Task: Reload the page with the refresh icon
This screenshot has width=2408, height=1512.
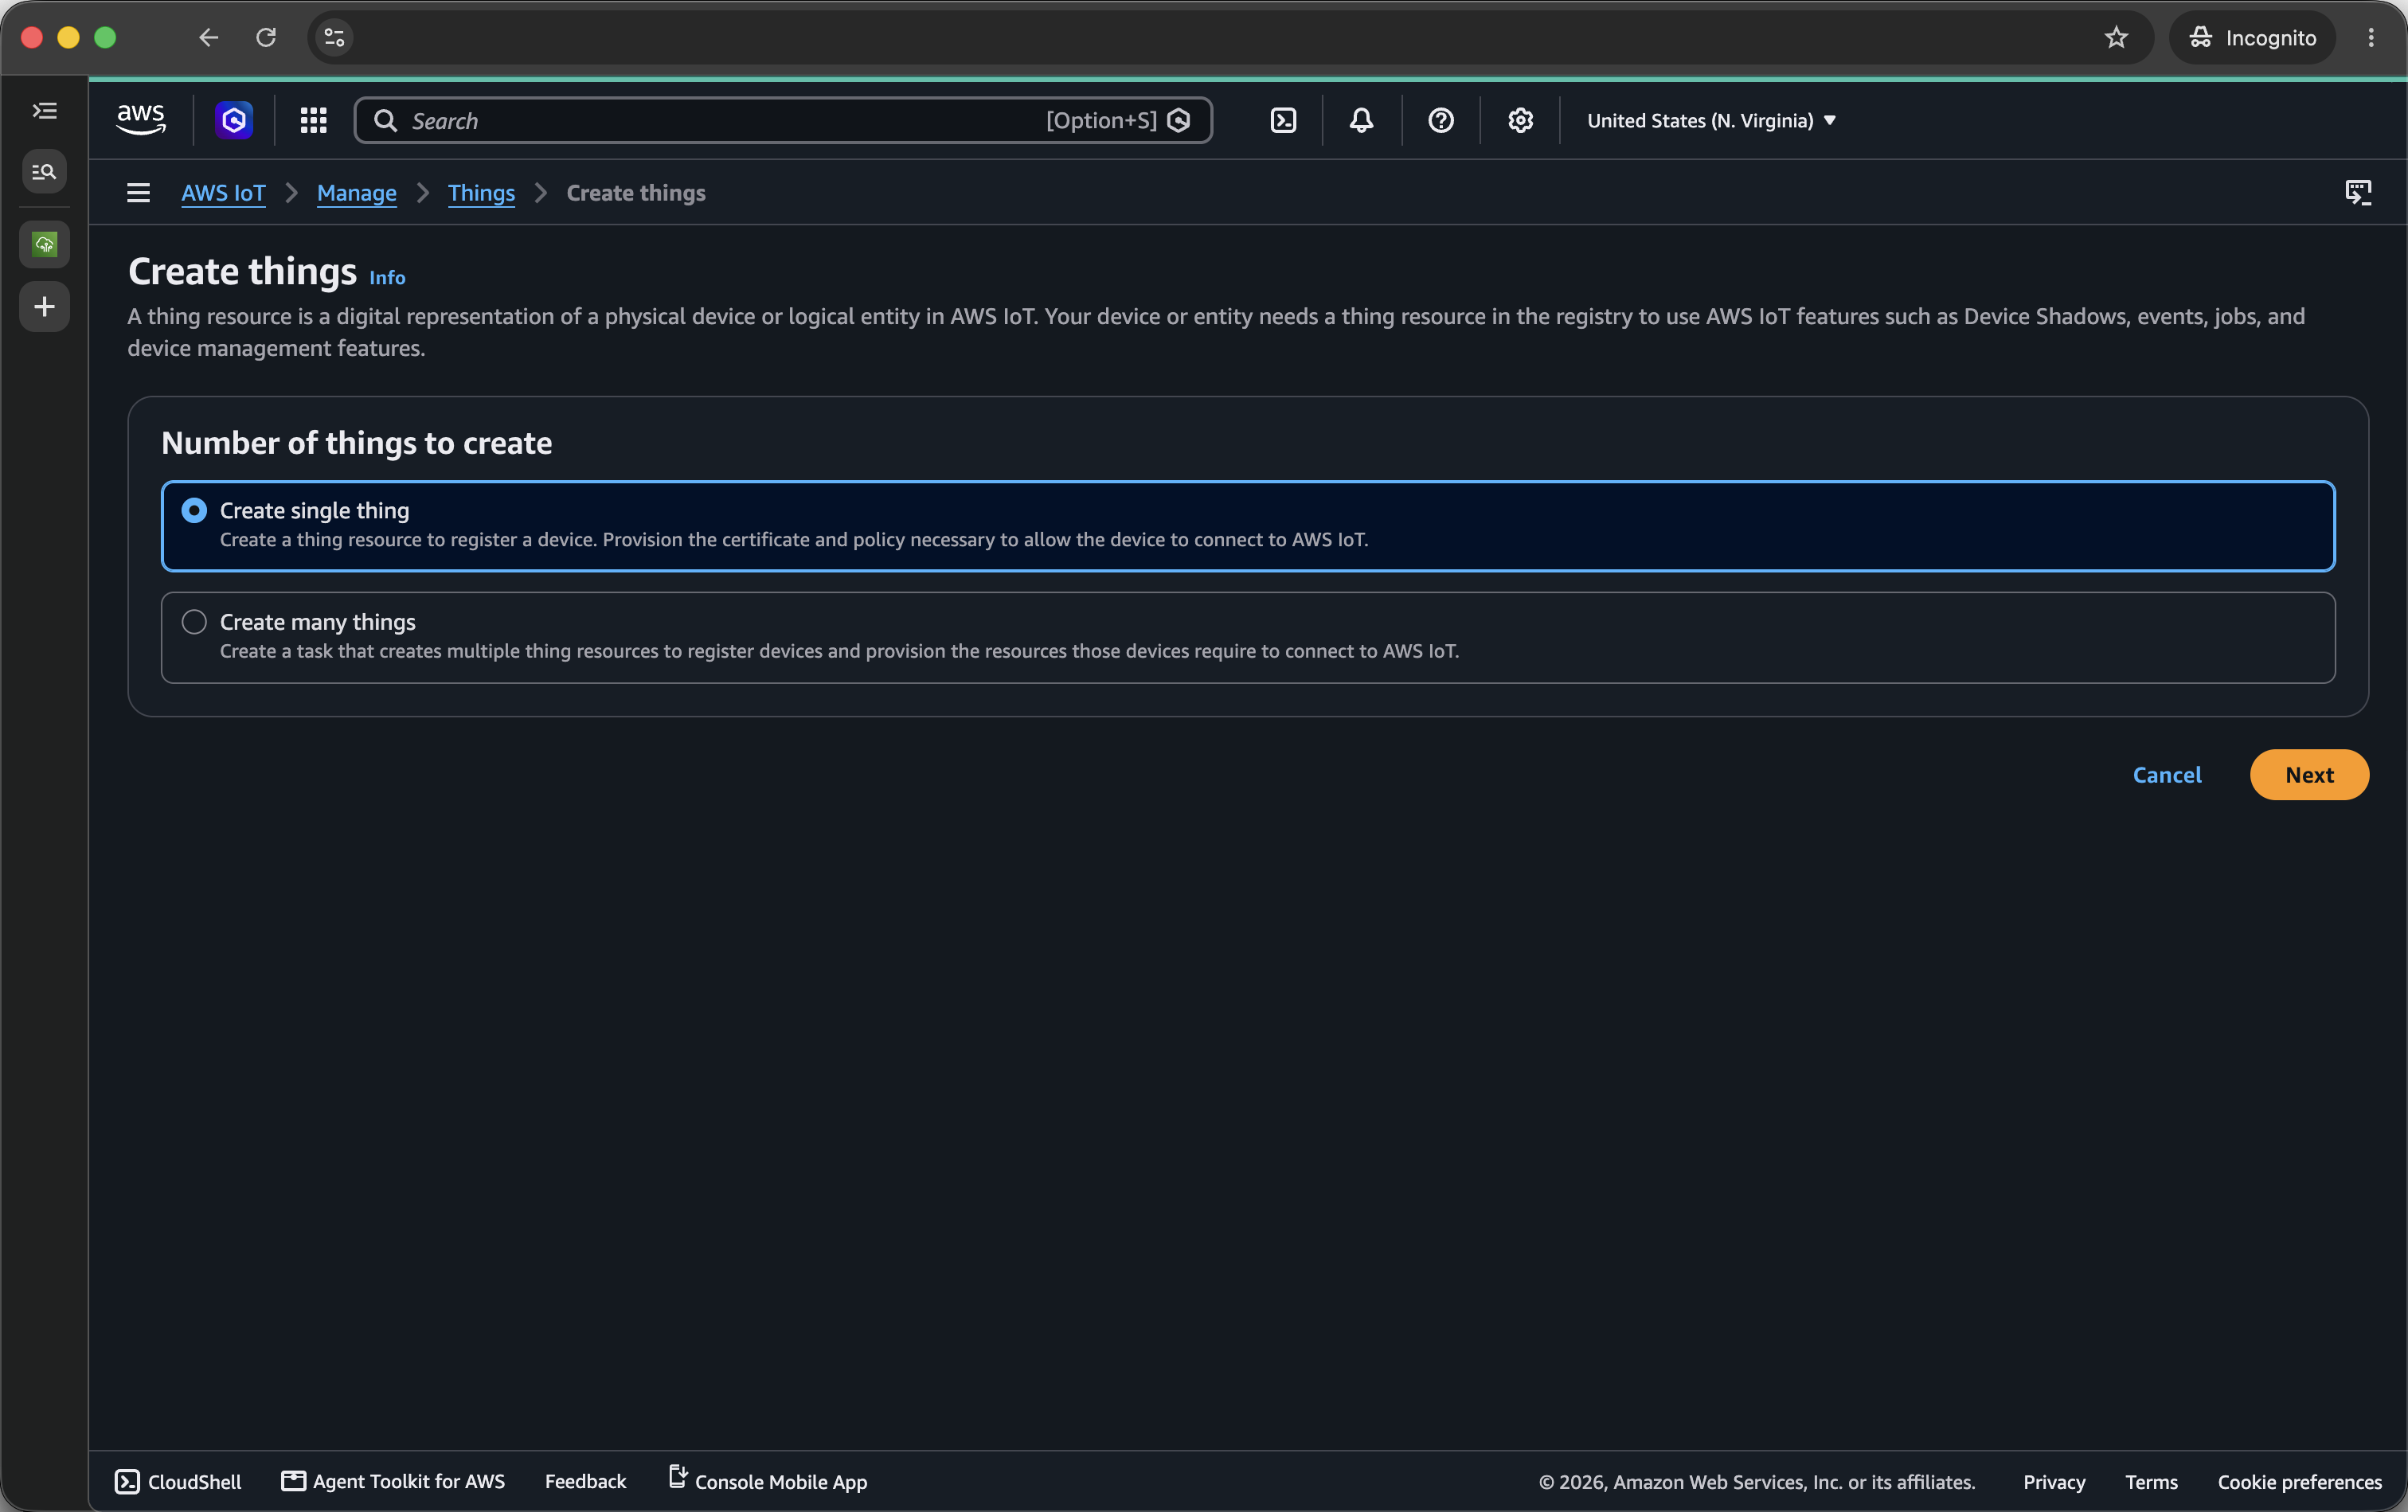Action: pos(265,37)
